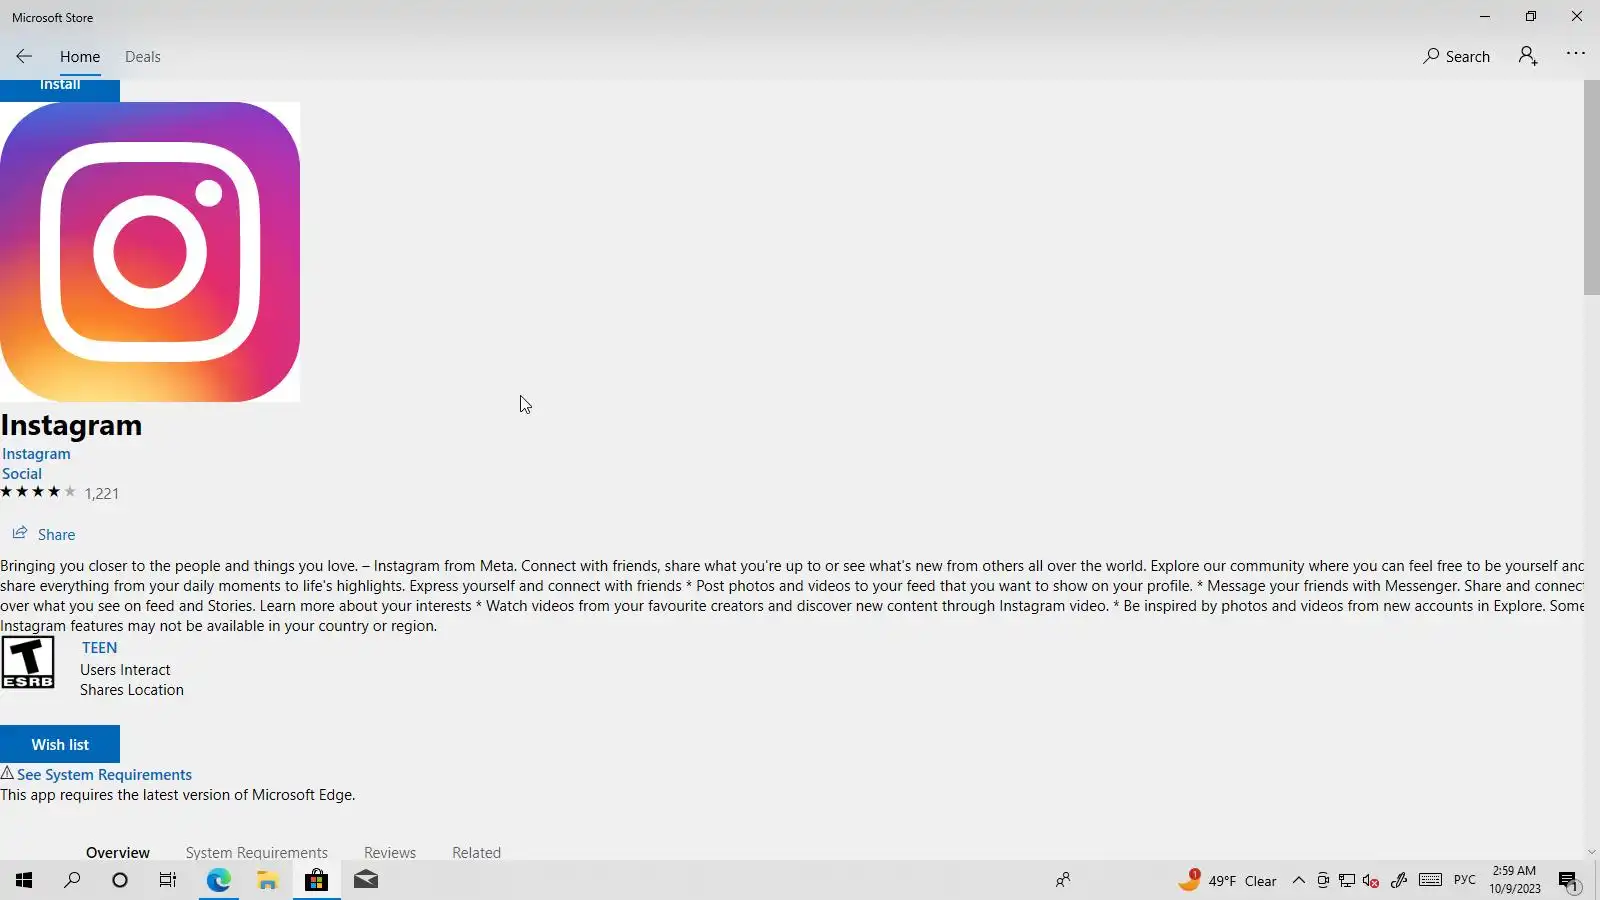Image resolution: width=1600 pixels, height=900 pixels.
Task: Minimize the Microsoft Store window
Action: click(x=1484, y=16)
